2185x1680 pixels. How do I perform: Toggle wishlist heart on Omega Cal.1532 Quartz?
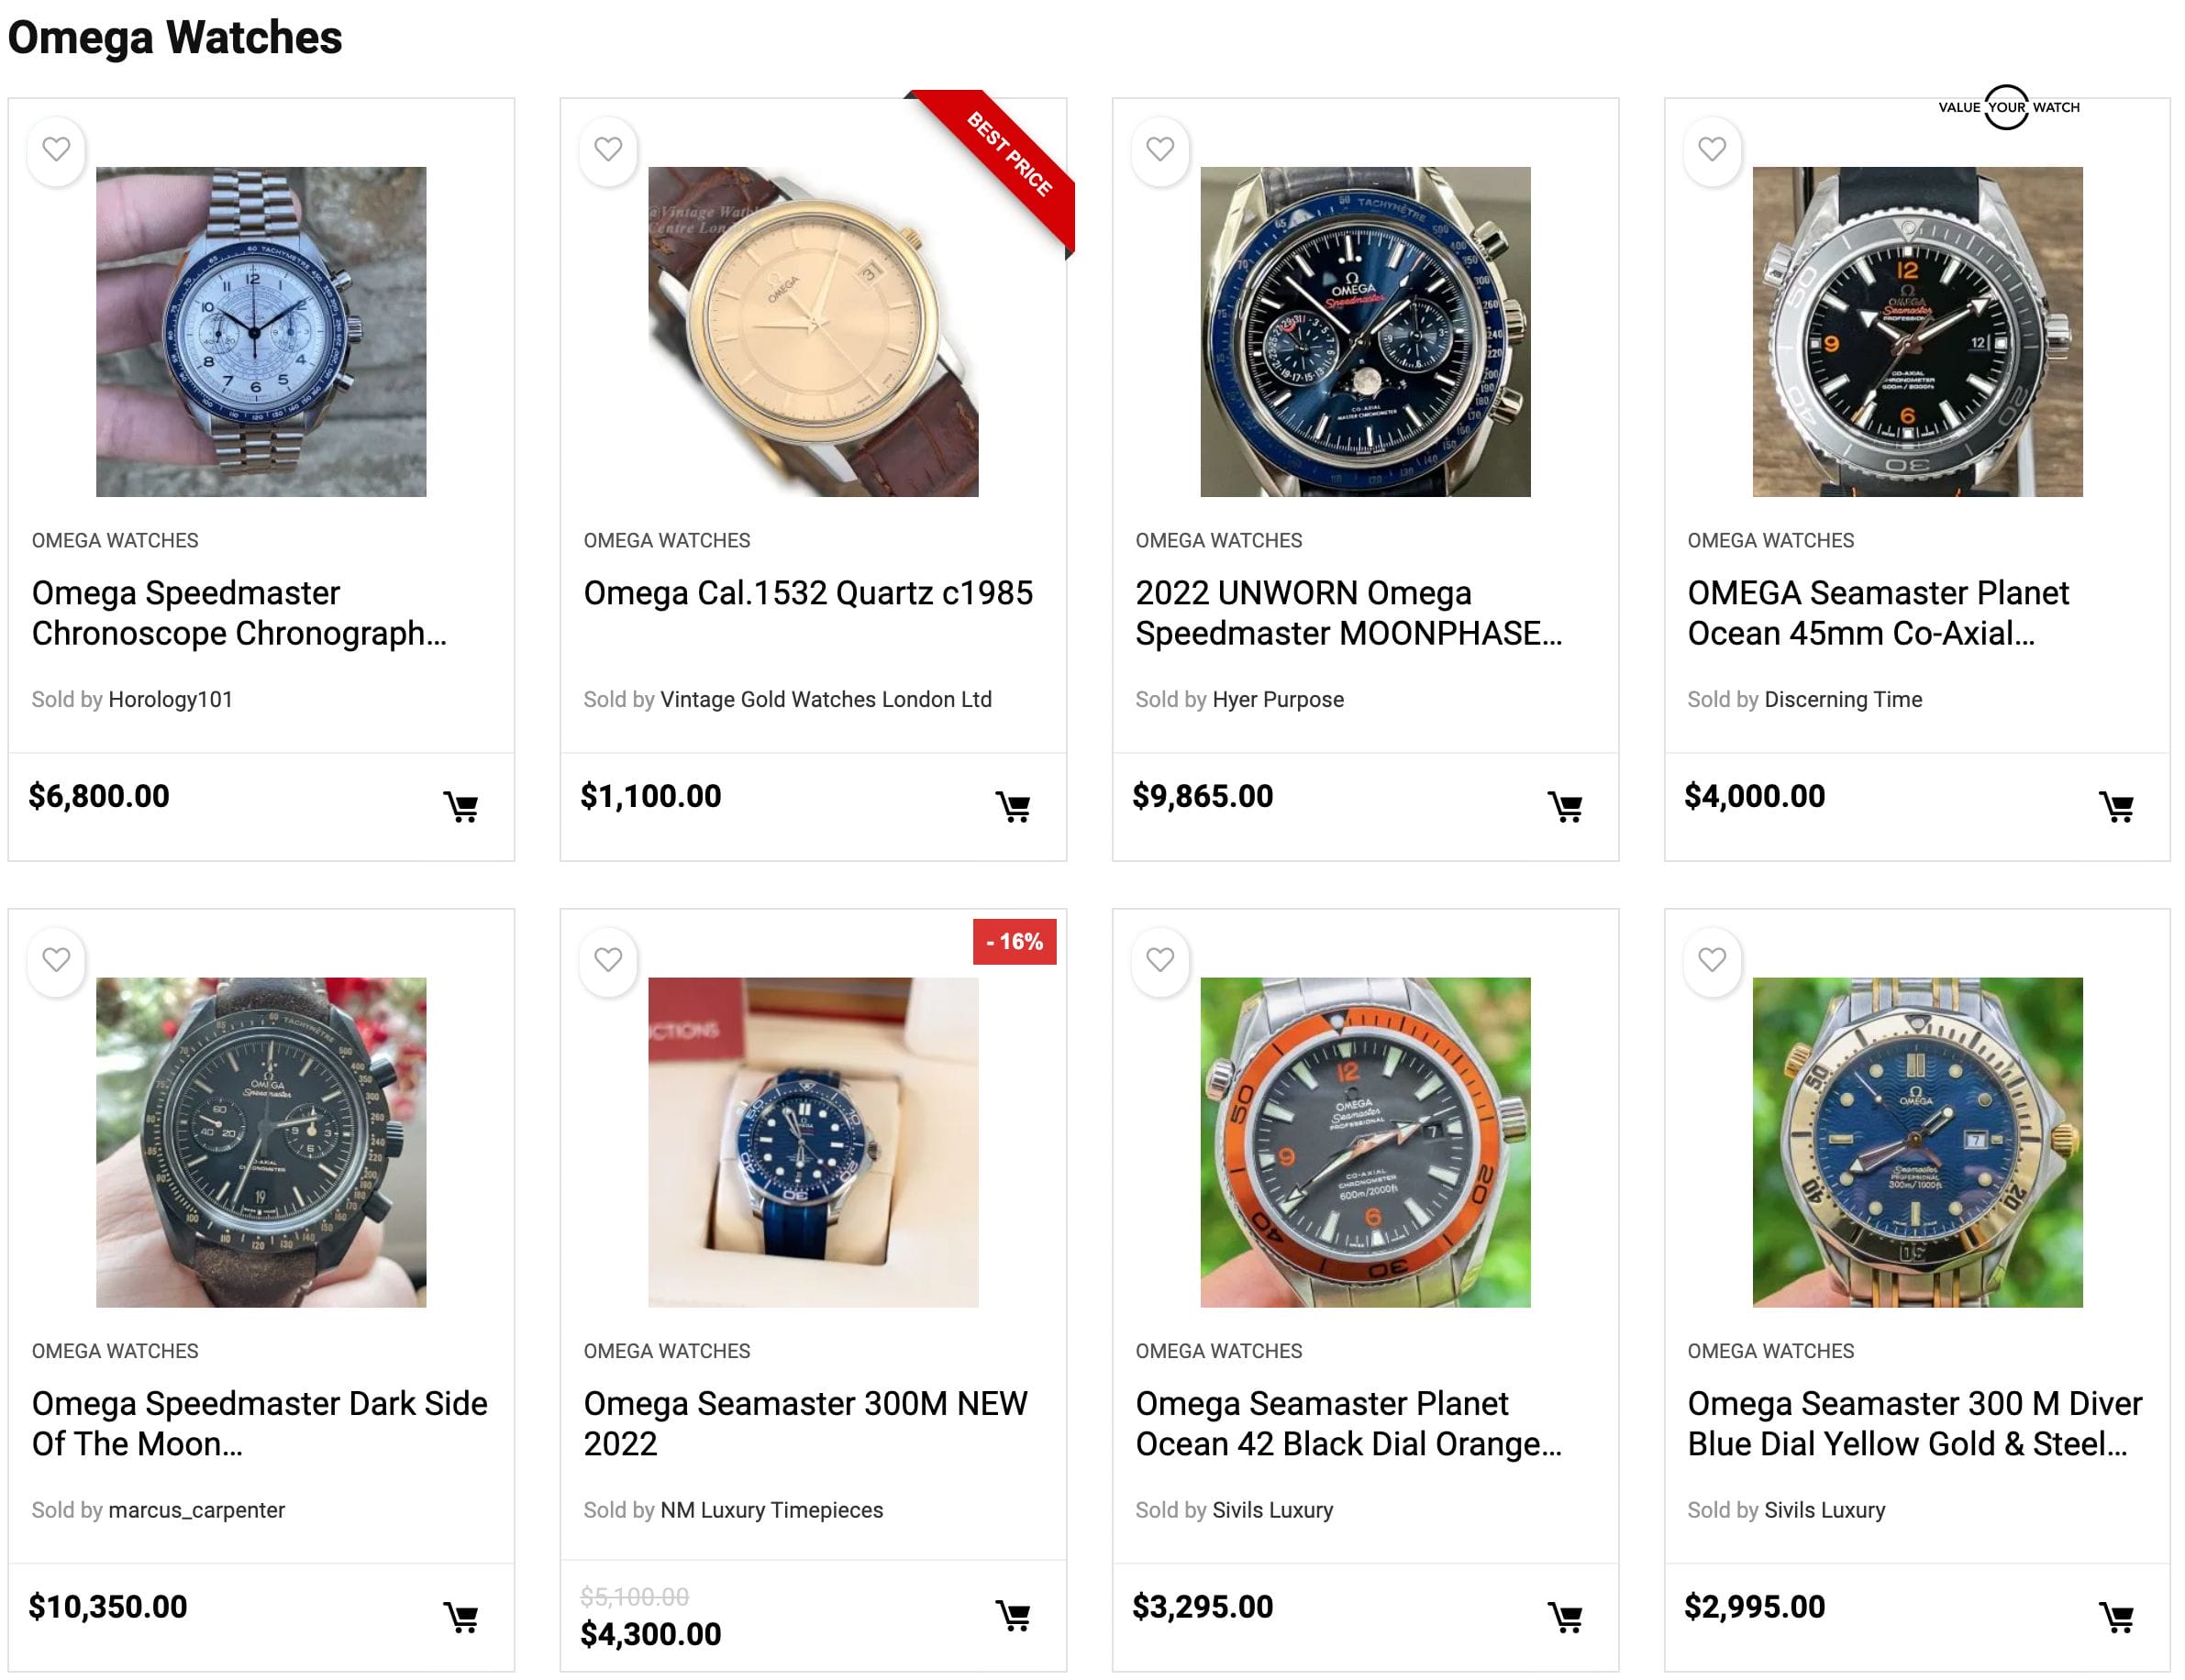point(608,150)
